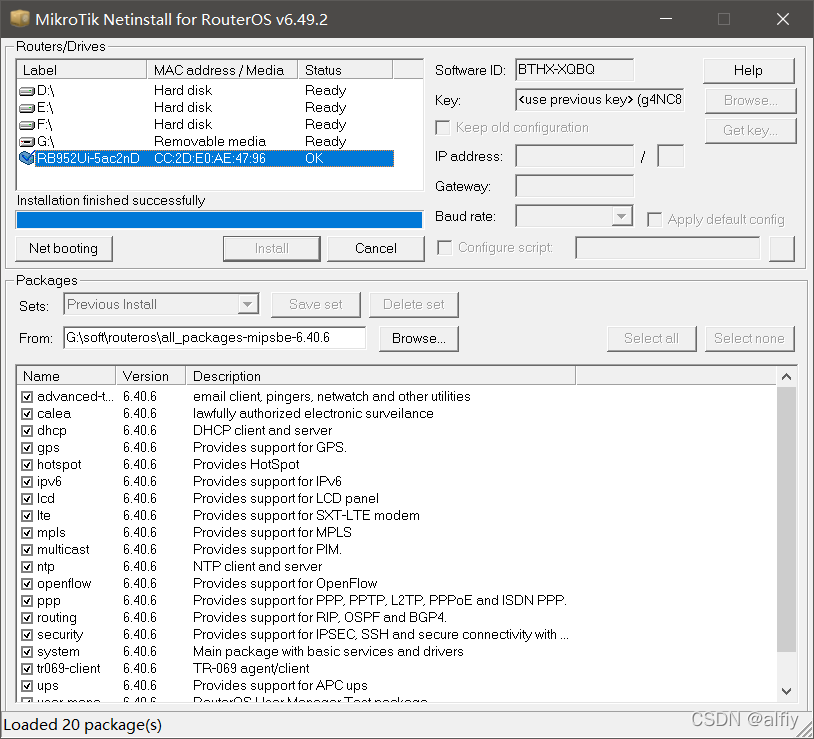The width and height of the screenshot is (814, 739).
Task: Uncheck the lcd package checkbox
Action: [27, 499]
